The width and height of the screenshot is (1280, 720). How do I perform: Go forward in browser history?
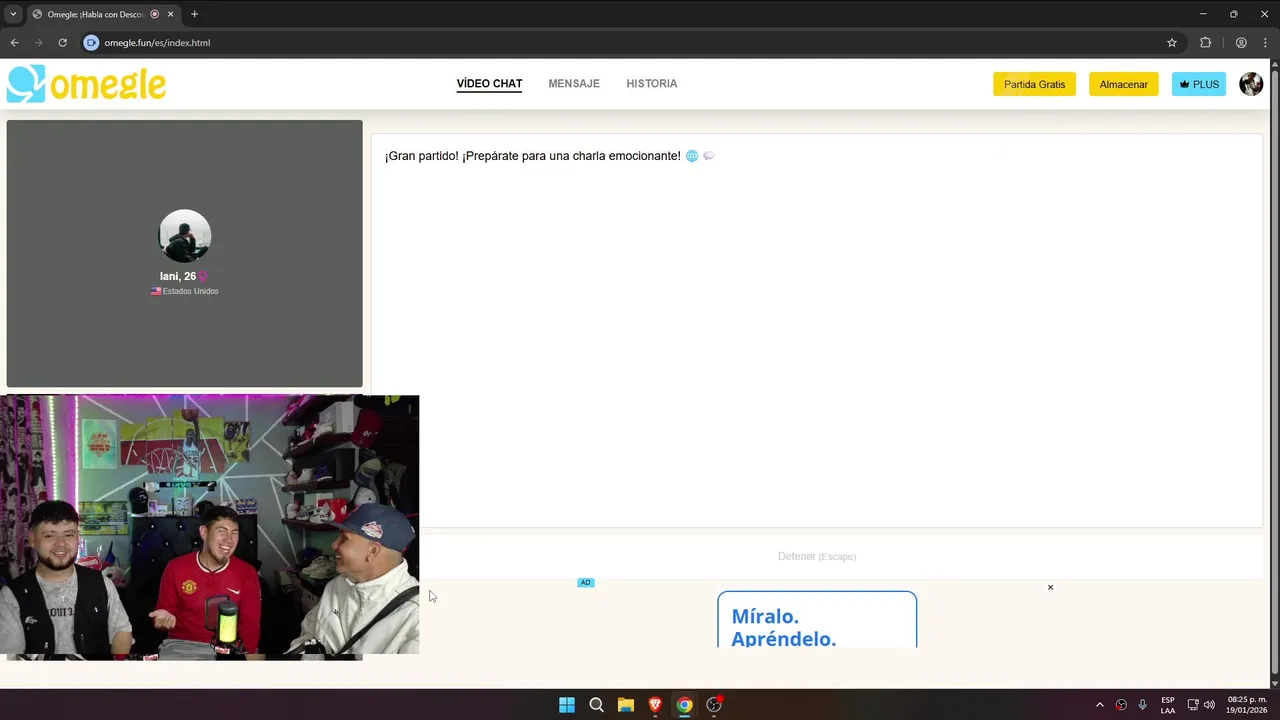pos(38,43)
